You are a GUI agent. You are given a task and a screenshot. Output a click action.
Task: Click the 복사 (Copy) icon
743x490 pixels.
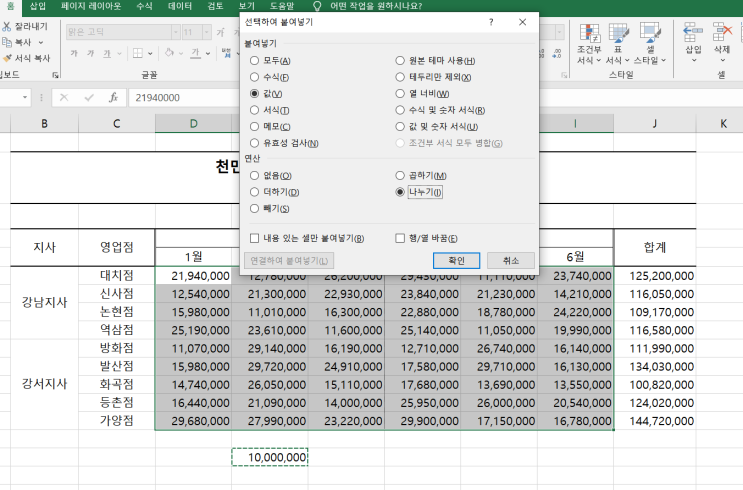7,42
